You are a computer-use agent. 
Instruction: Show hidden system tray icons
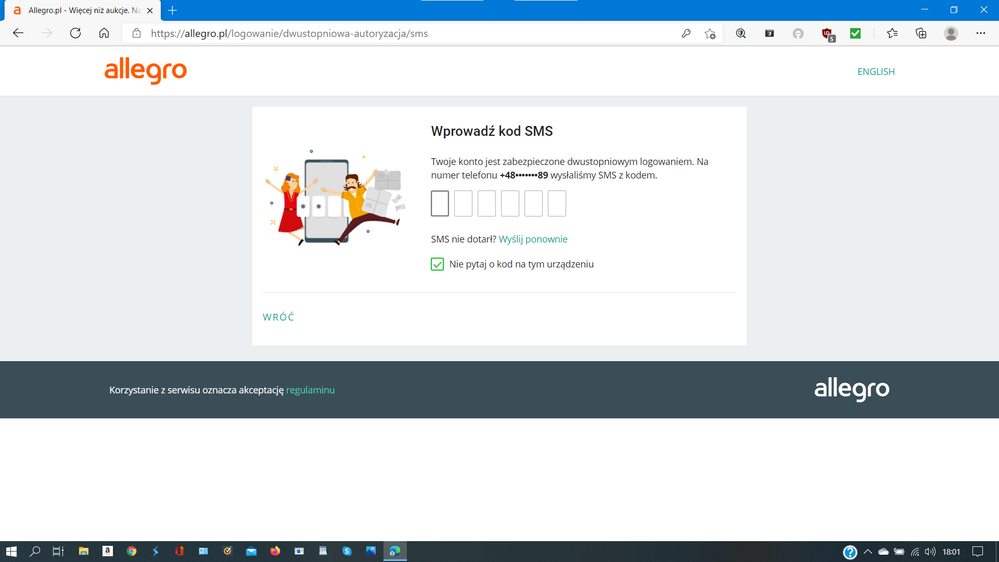tap(867, 551)
